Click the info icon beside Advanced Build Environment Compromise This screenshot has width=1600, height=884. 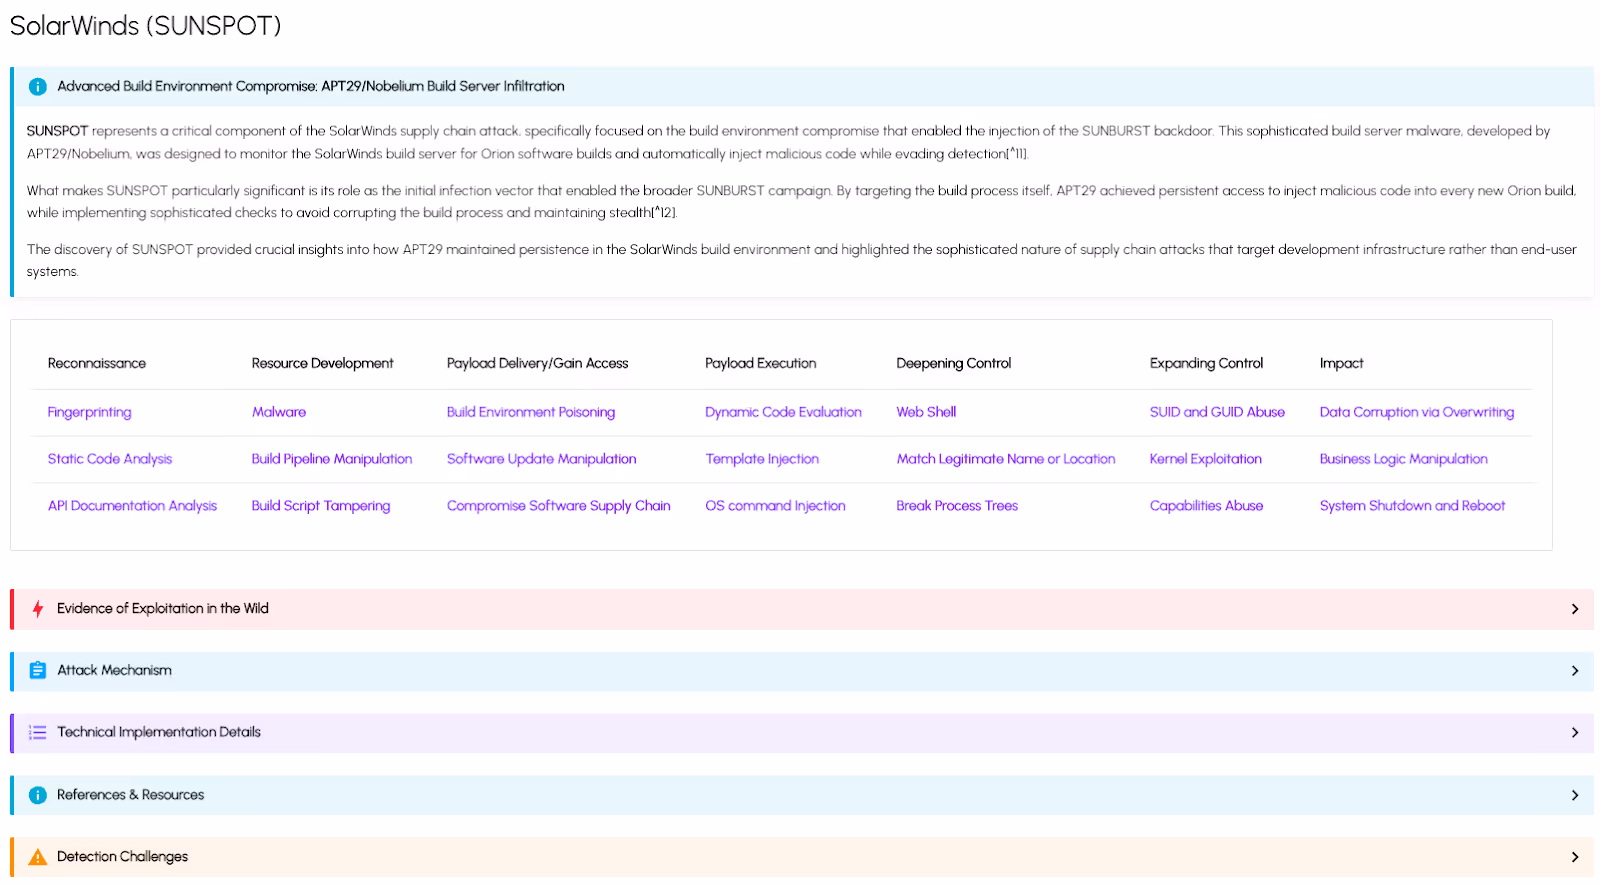coord(38,87)
